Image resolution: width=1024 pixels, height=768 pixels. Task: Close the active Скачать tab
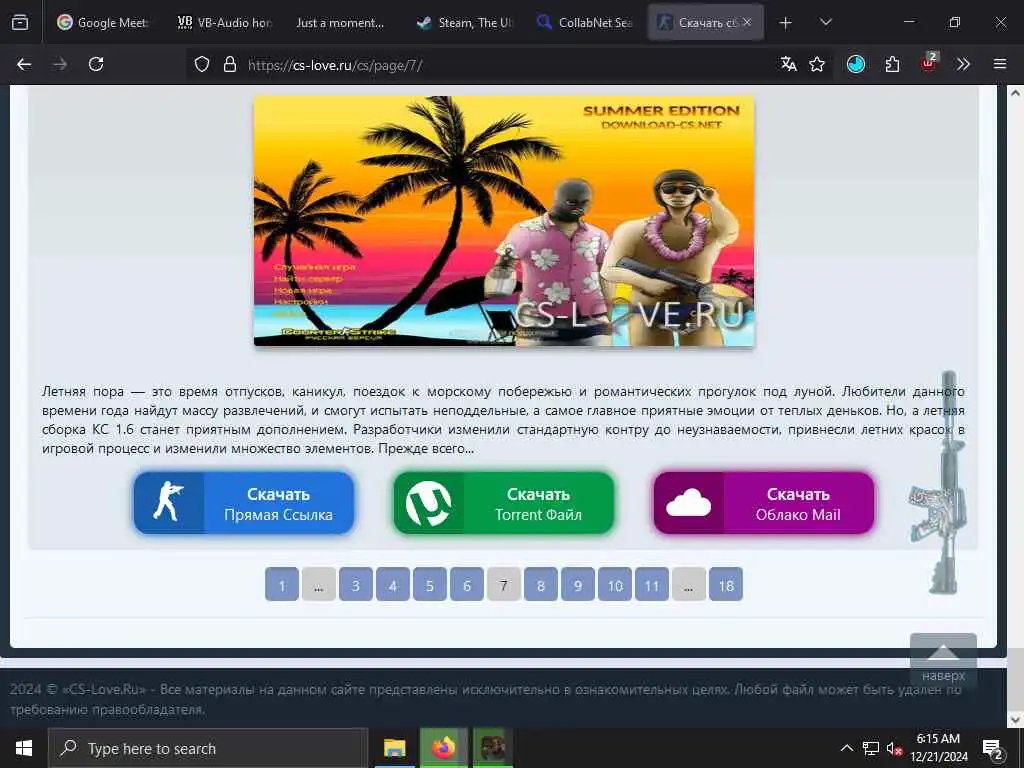pyautogui.click(x=747, y=22)
